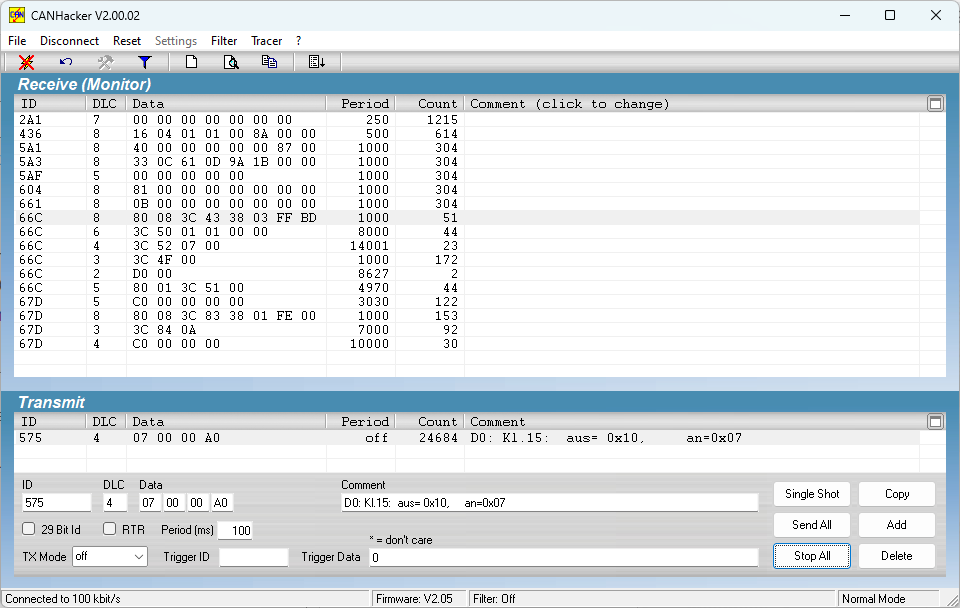Select the receive row with ID 5A3
The image size is (960, 608).
(x=467, y=162)
